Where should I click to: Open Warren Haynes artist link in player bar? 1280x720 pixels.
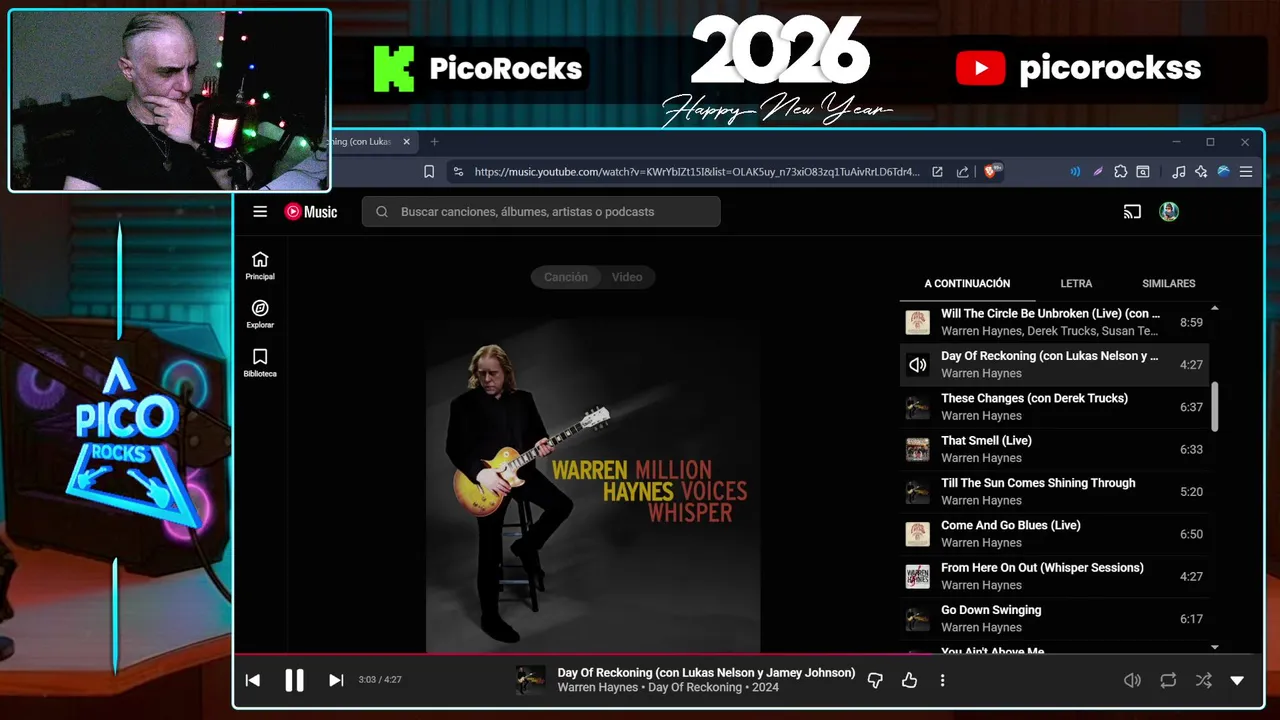[598, 688]
